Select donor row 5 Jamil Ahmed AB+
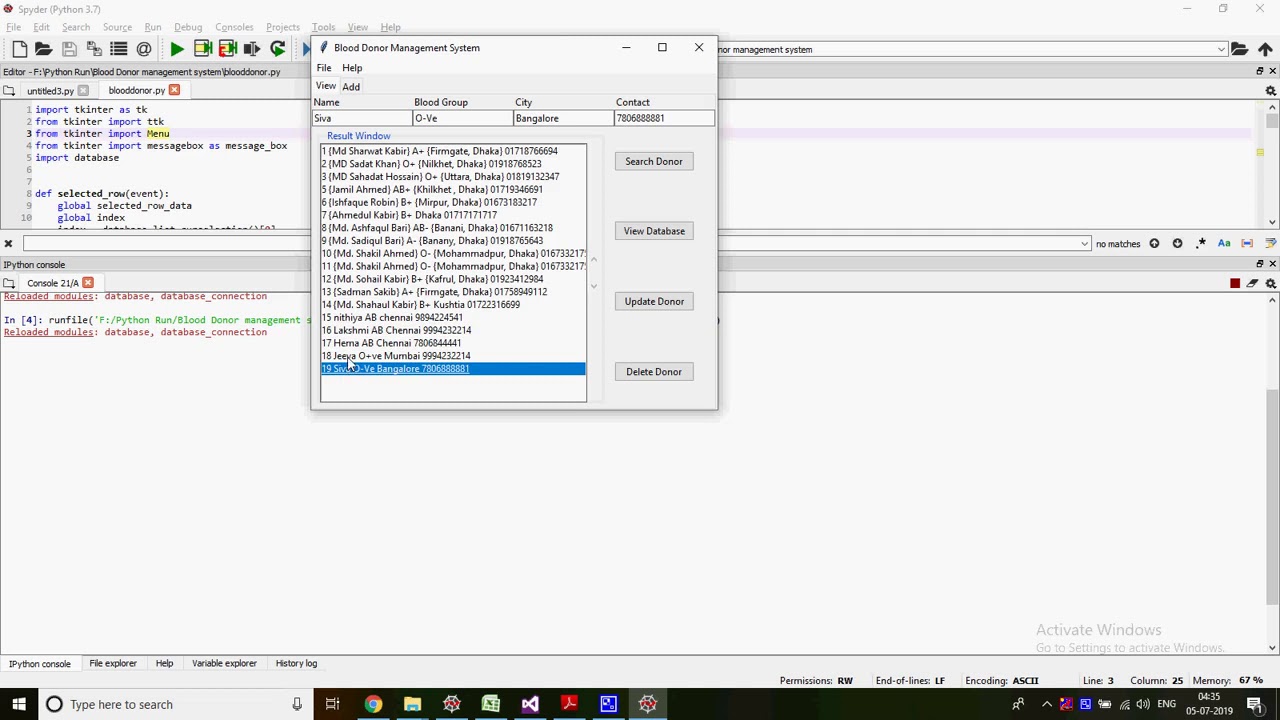The width and height of the screenshot is (1280, 720). (x=453, y=189)
